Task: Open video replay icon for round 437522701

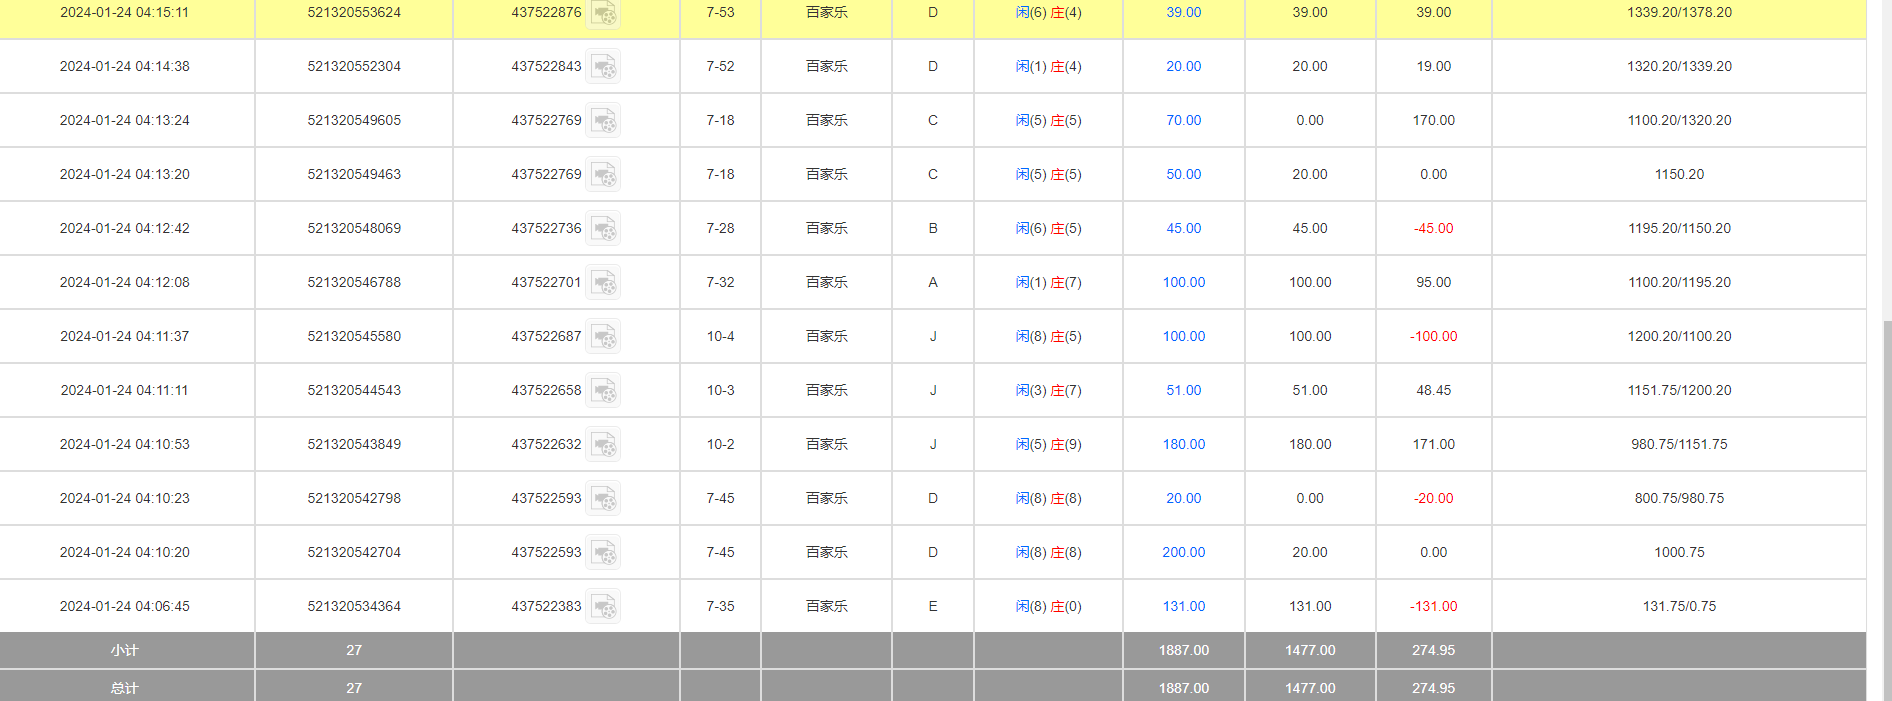Action: (x=603, y=283)
